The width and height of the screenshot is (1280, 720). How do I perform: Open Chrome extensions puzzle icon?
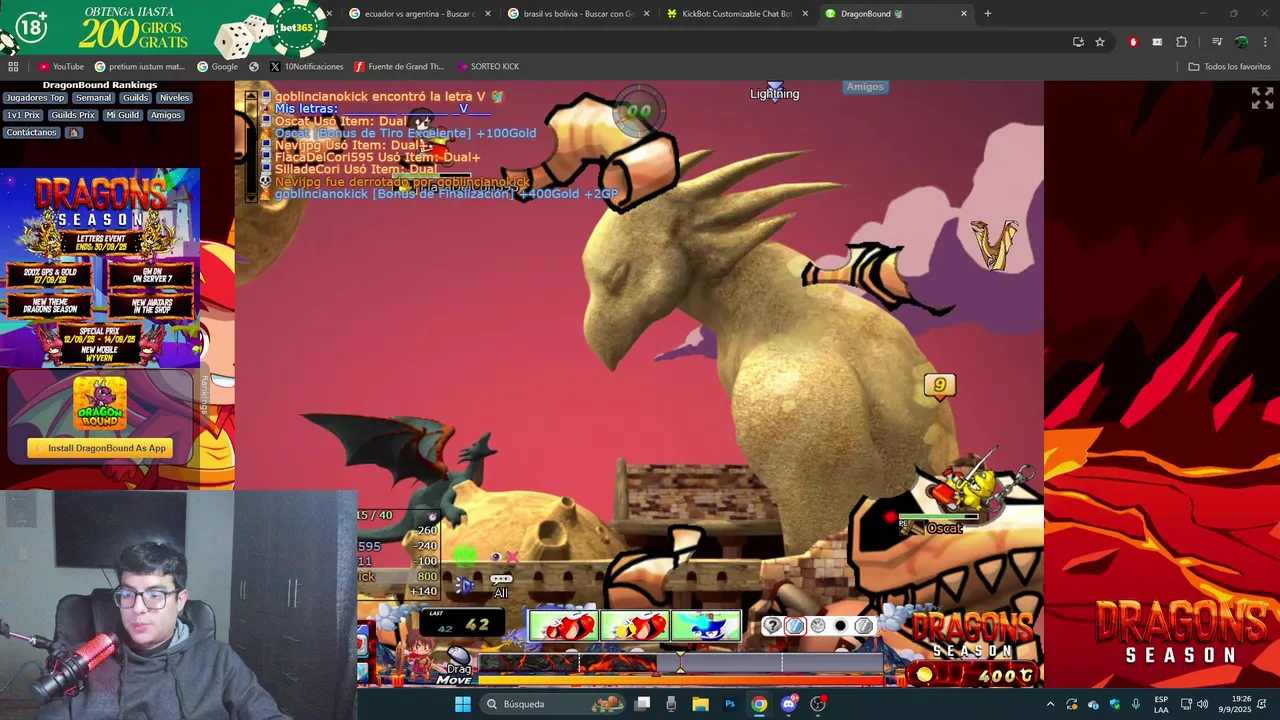coord(1182,42)
